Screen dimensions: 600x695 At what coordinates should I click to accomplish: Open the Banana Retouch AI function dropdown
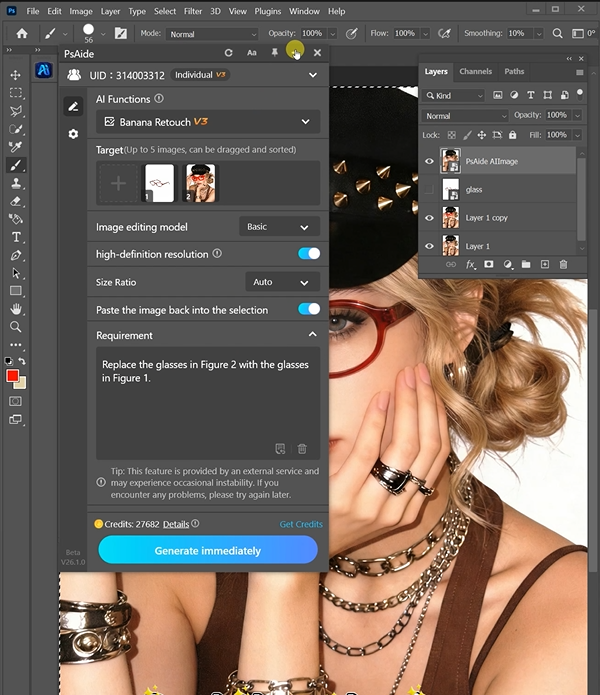pos(208,122)
